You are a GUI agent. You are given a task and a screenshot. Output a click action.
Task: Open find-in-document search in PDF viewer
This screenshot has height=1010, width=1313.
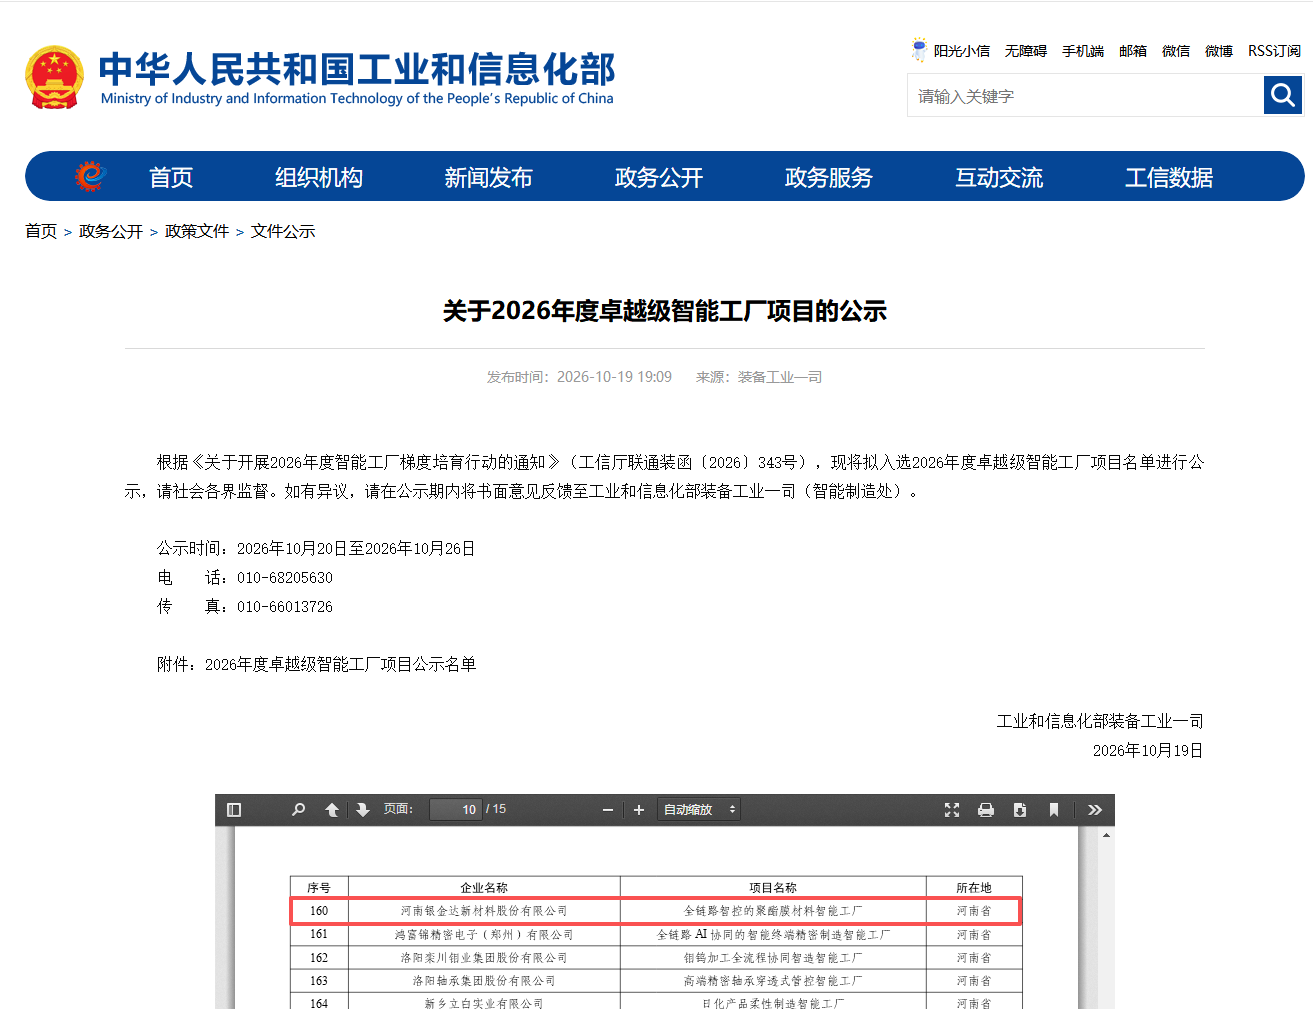(298, 810)
